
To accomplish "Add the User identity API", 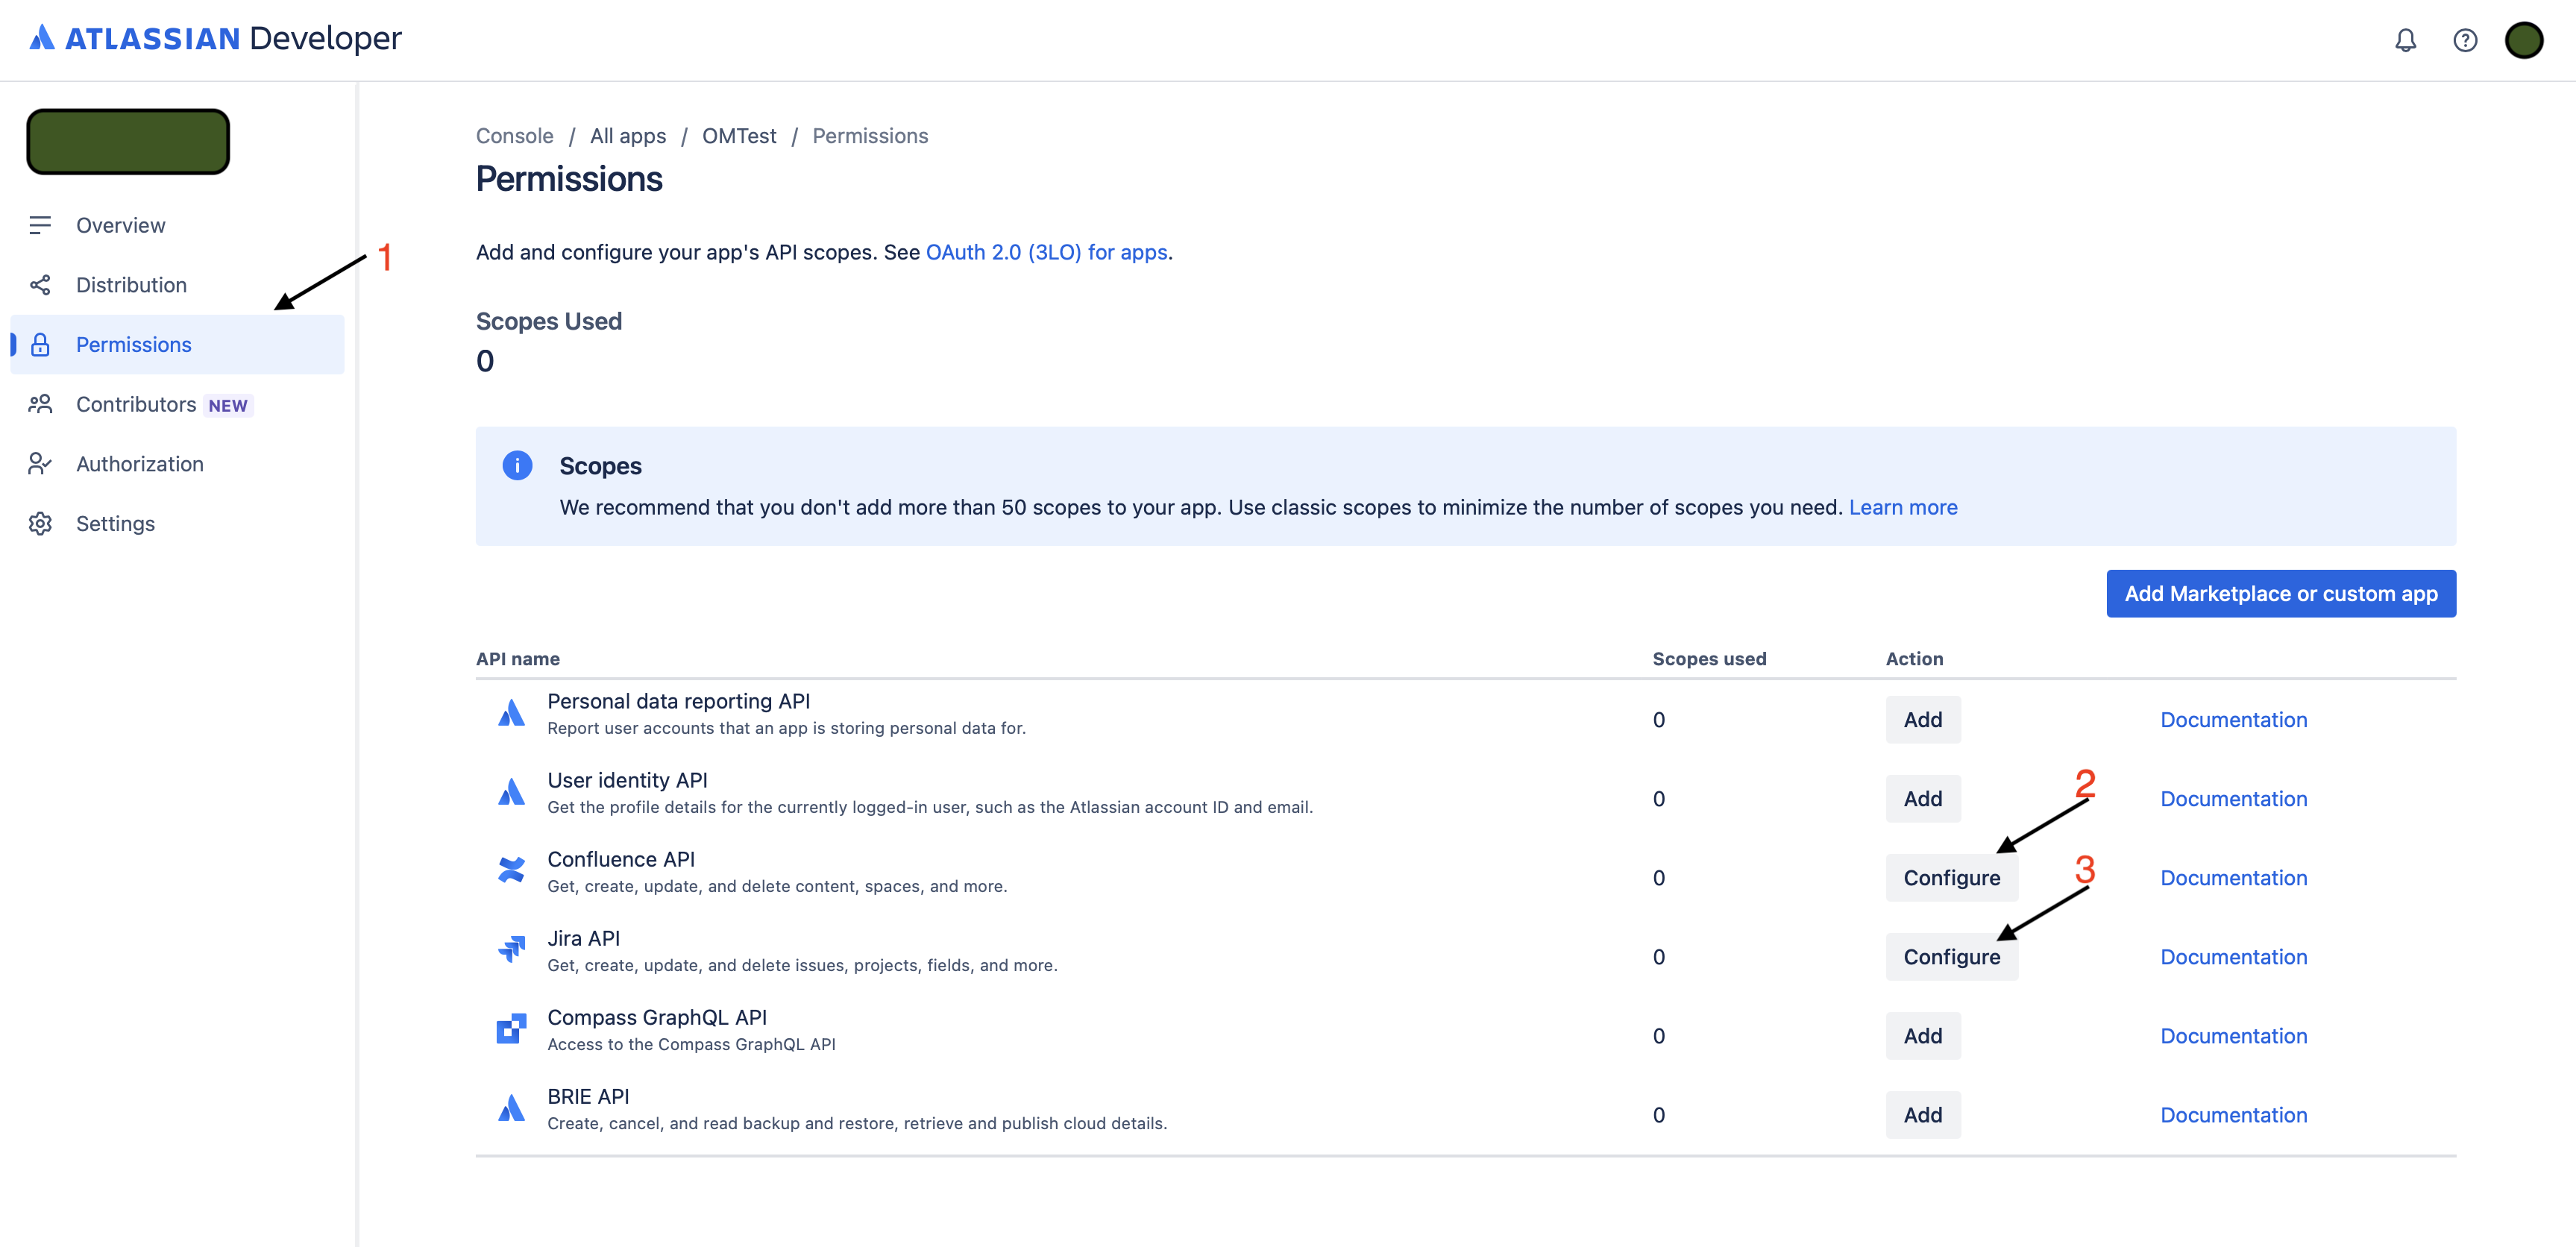I will tap(1922, 799).
